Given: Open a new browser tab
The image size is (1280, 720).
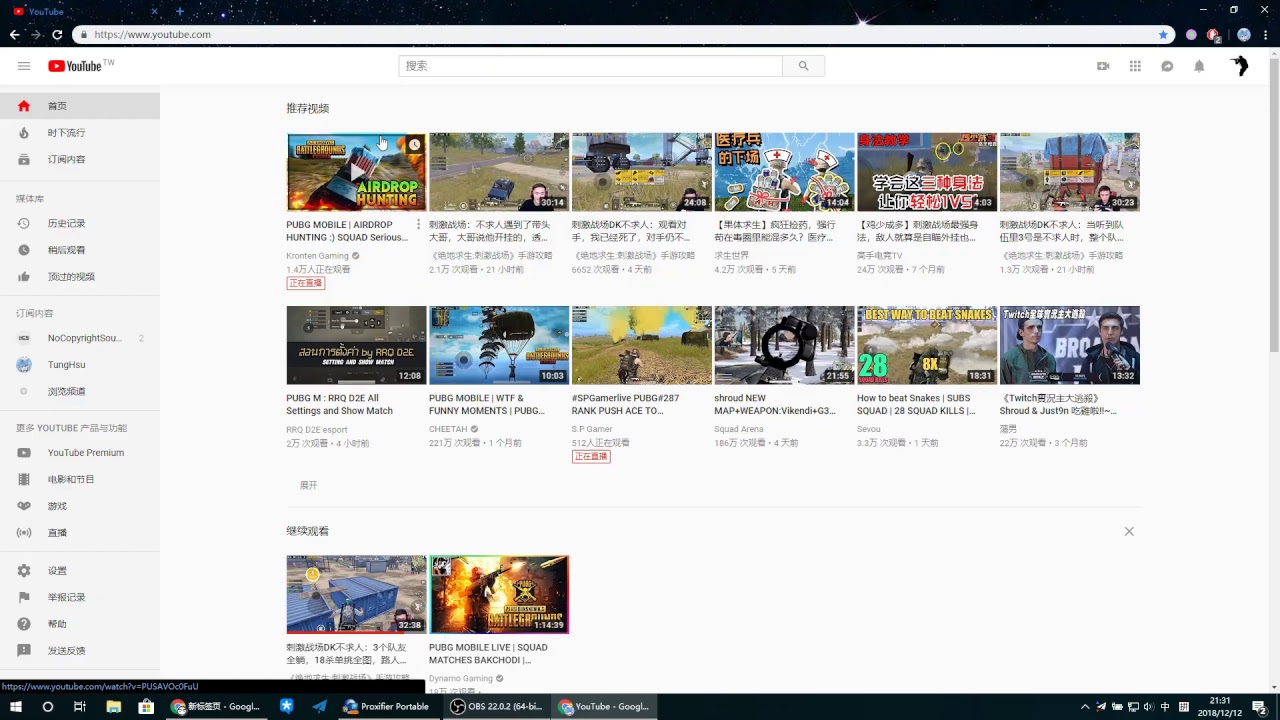Looking at the screenshot, I should (180, 11).
